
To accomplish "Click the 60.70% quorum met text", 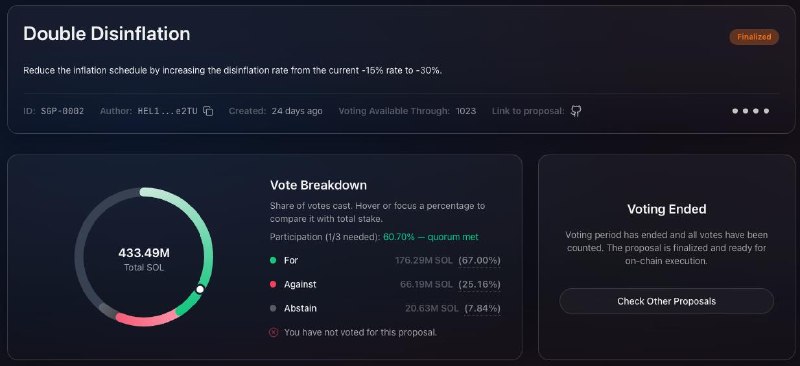I will click(x=431, y=237).
